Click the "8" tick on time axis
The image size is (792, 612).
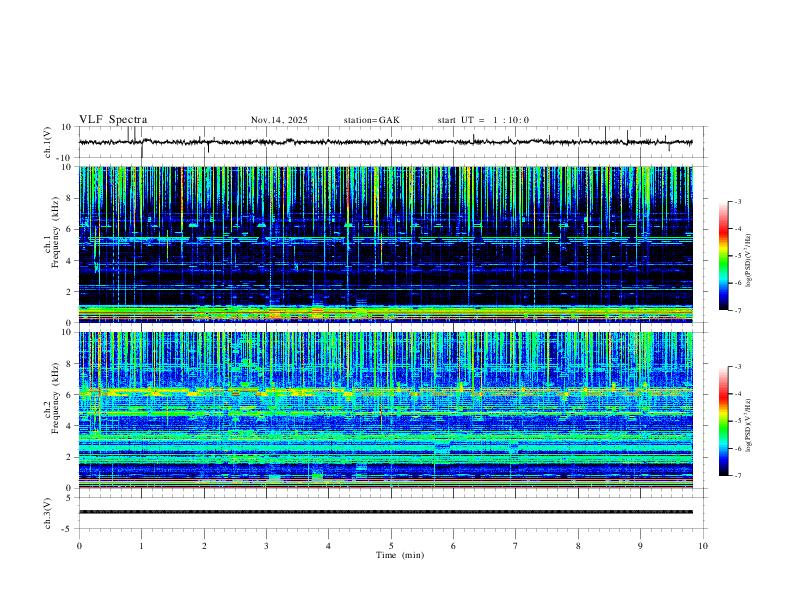(578, 546)
